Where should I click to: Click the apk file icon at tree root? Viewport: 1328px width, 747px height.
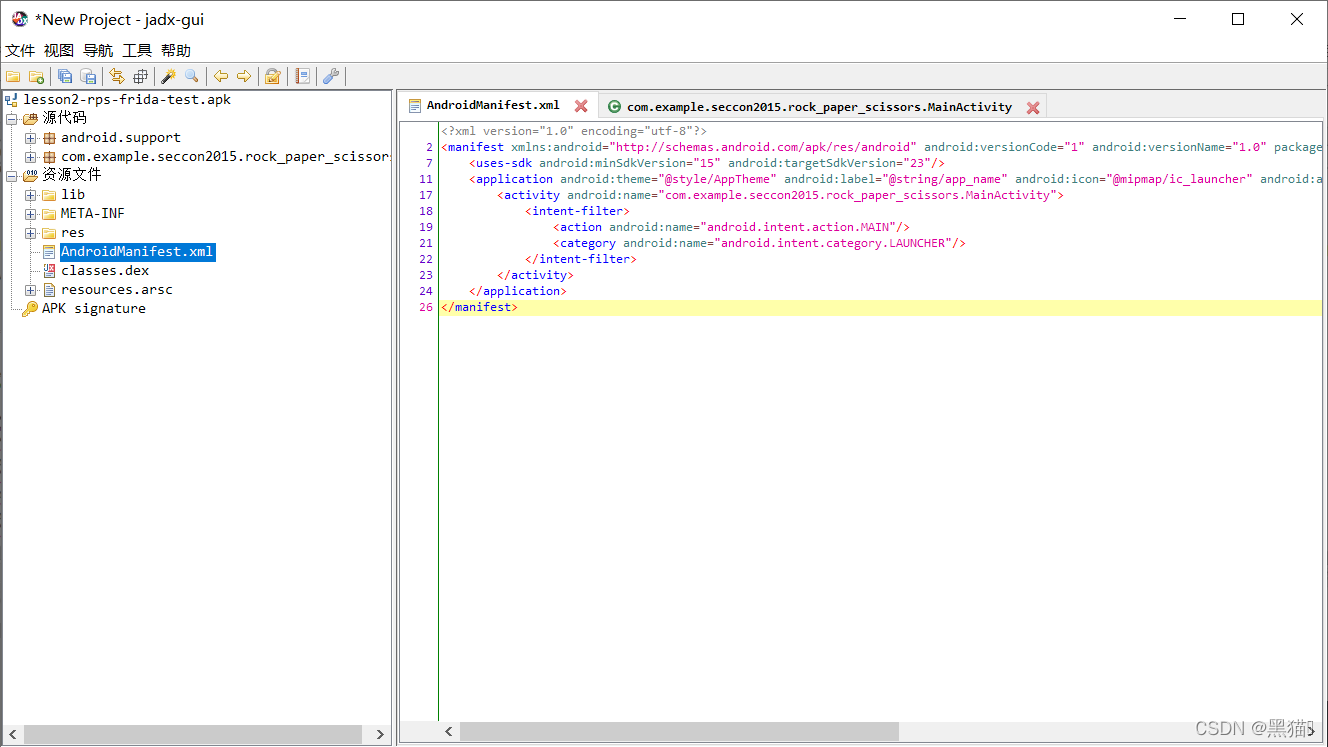pos(12,100)
